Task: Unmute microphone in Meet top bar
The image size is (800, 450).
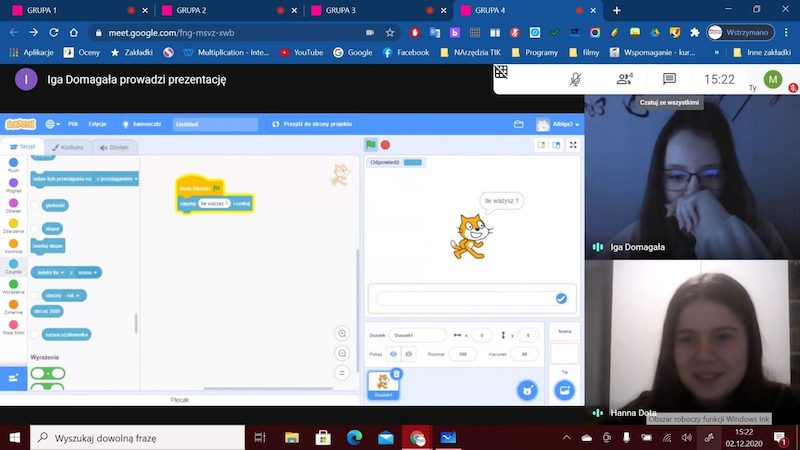Action: pos(576,79)
